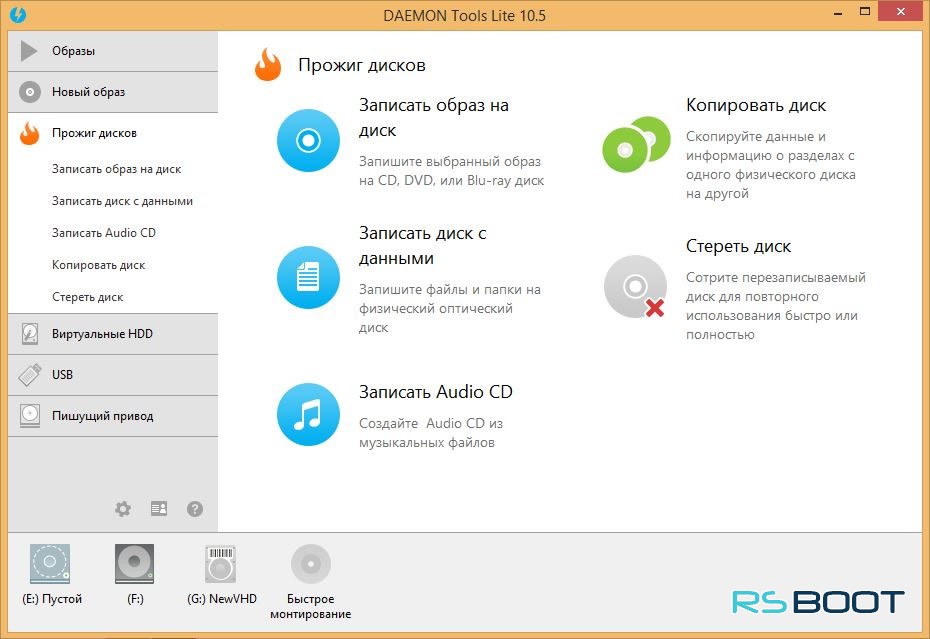Click the Копировать диск heading in main panel
The height and width of the screenshot is (639, 930).
[x=756, y=106]
